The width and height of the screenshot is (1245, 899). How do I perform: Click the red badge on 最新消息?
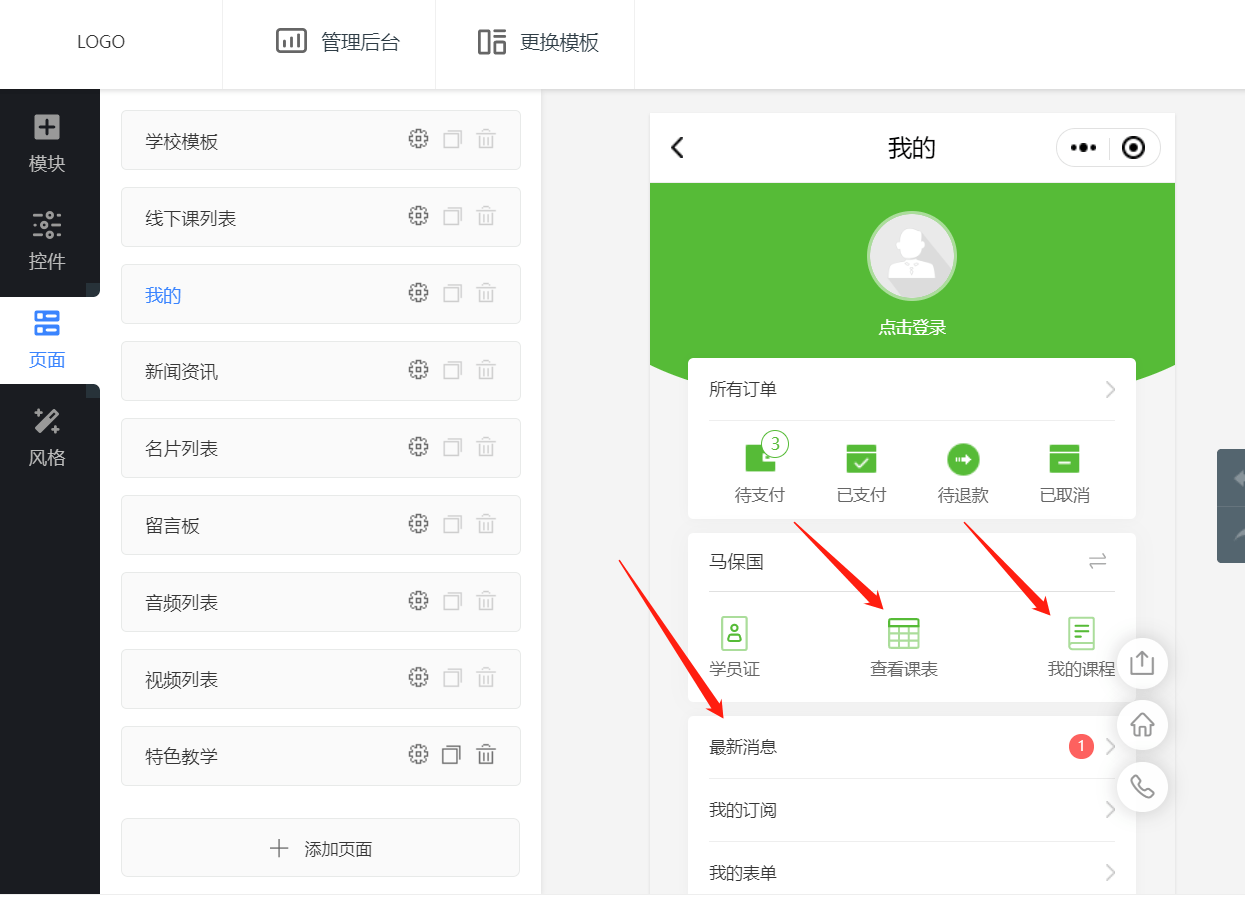pos(1081,746)
